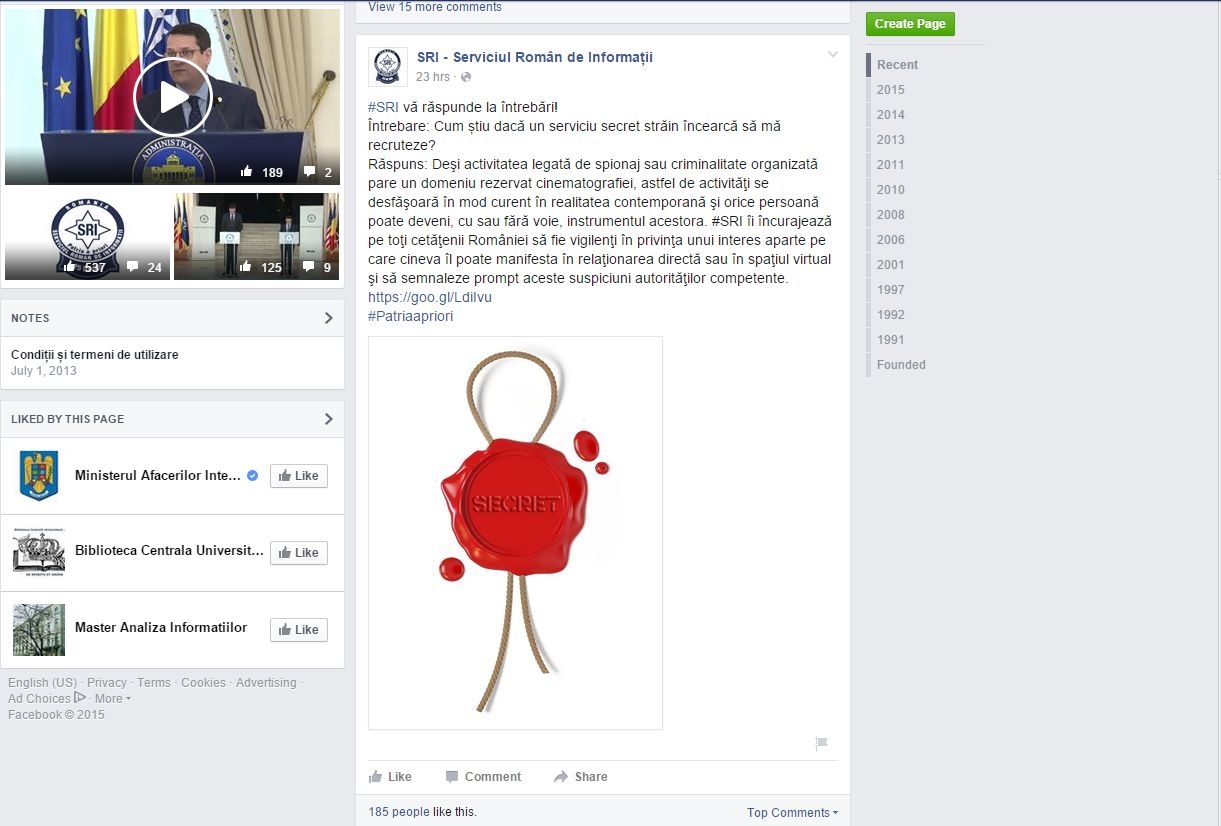Expand the Liked By This Page section
1221x826 pixels.
pos(328,419)
